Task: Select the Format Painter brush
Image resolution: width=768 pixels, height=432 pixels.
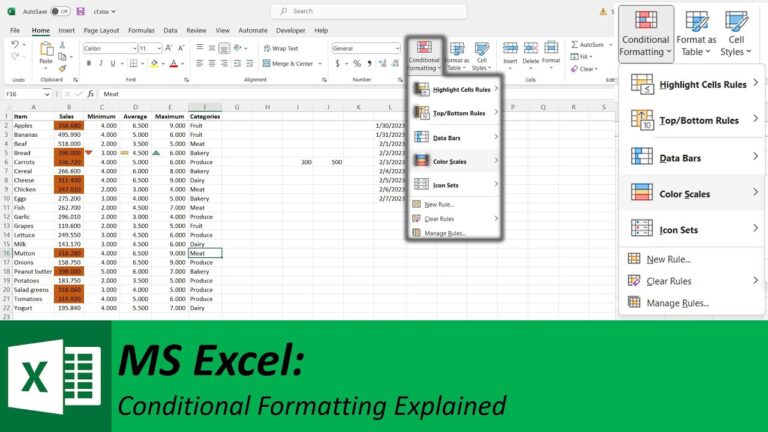Action: [x=62, y=69]
